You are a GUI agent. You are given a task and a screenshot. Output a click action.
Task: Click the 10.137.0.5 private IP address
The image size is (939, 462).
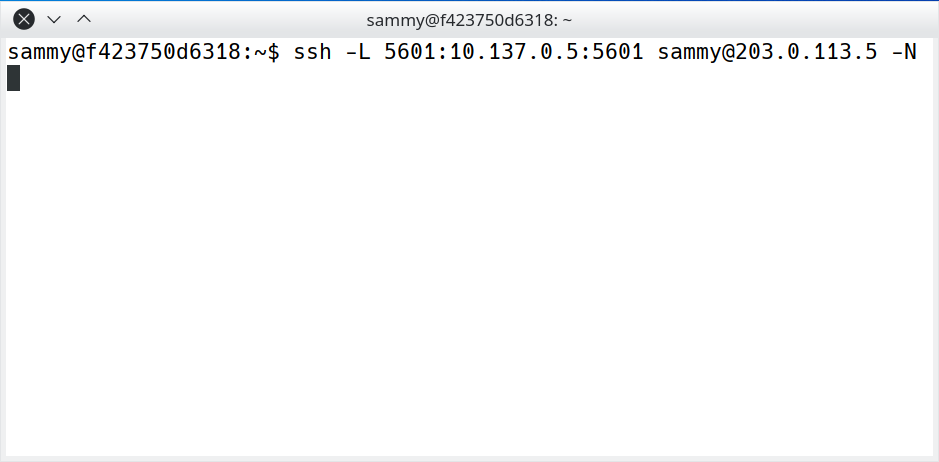(514, 52)
